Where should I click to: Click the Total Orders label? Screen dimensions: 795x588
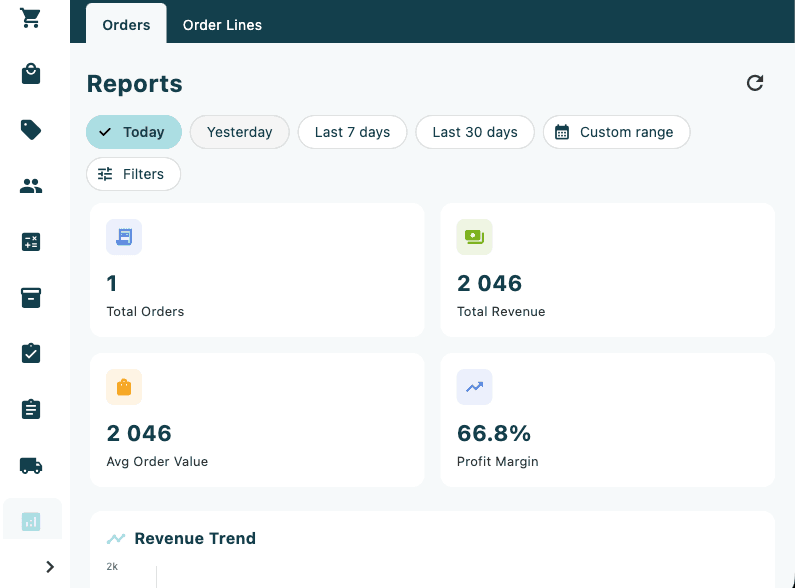(145, 311)
